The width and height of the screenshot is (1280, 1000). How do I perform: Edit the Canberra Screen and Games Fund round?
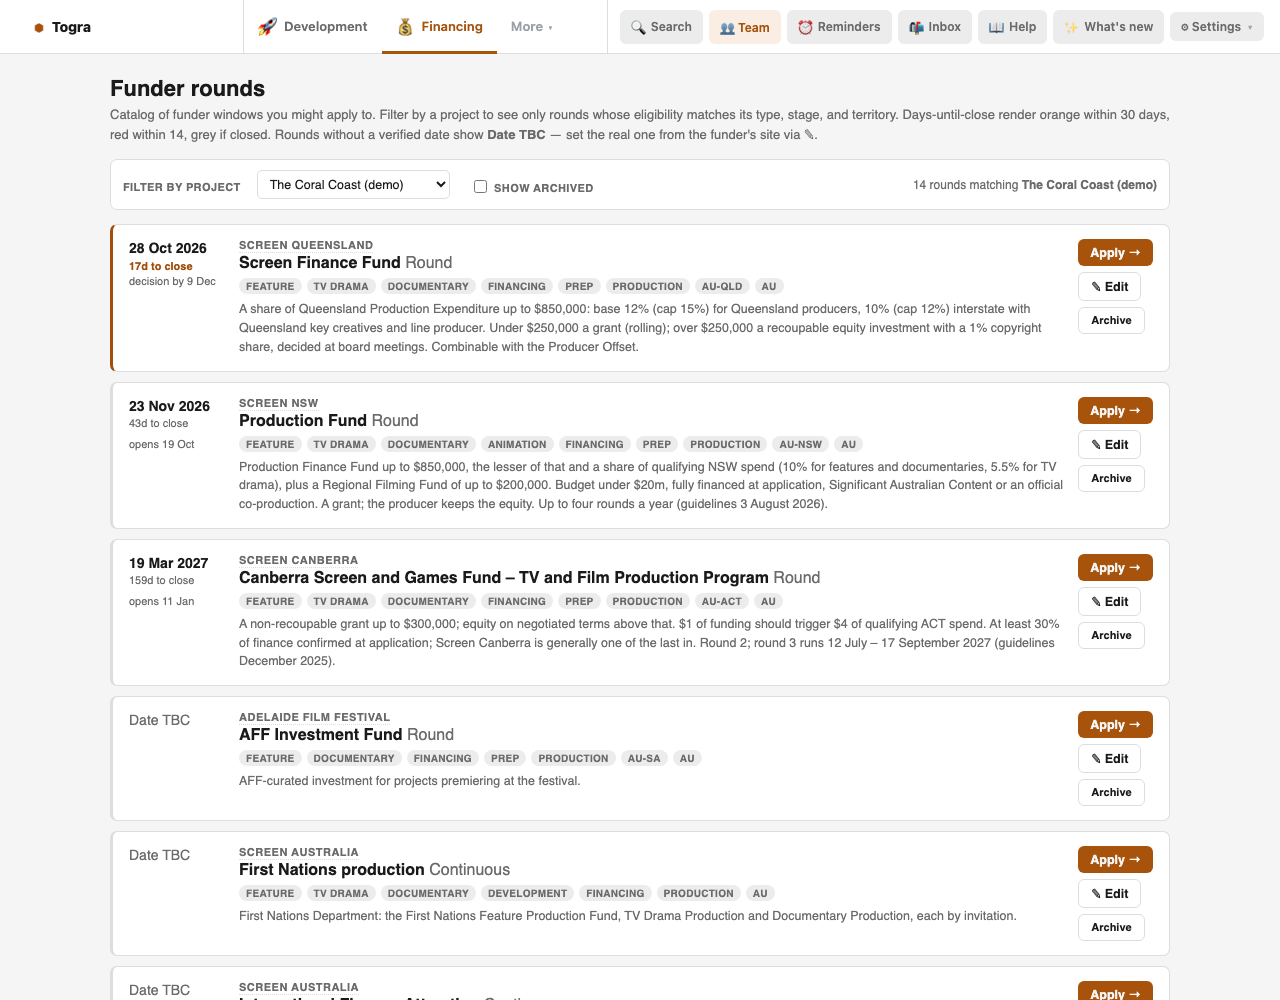1110,602
